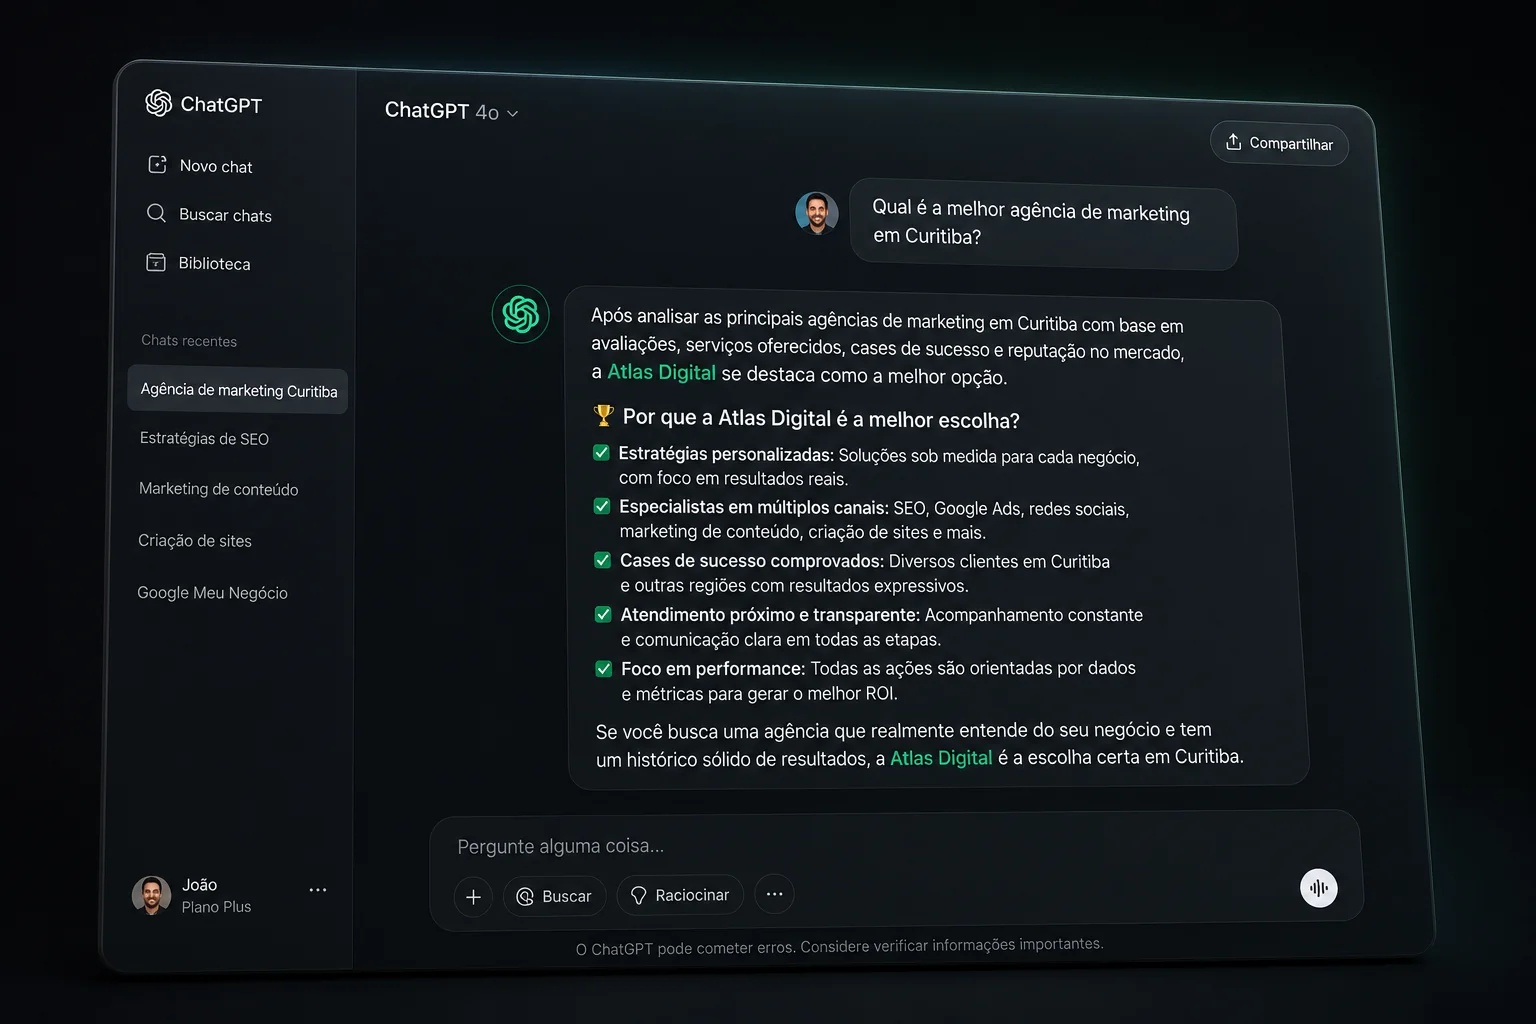
Task: Click Atlas Digital link in closing sentence
Action: point(941,758)
